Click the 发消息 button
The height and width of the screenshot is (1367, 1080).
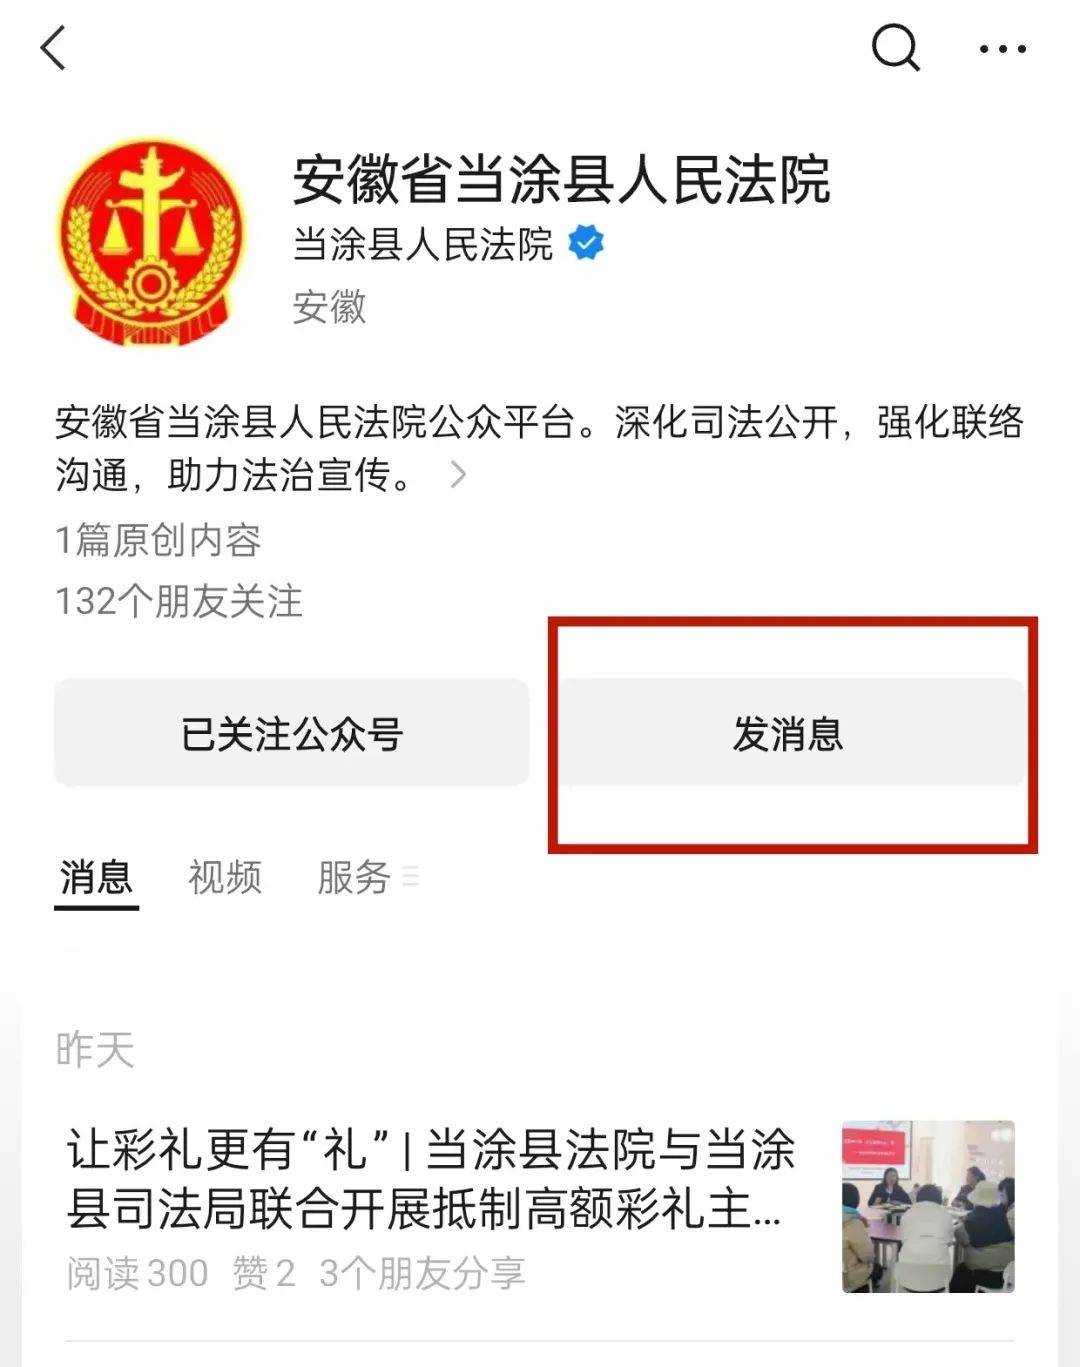click(789, 733)
